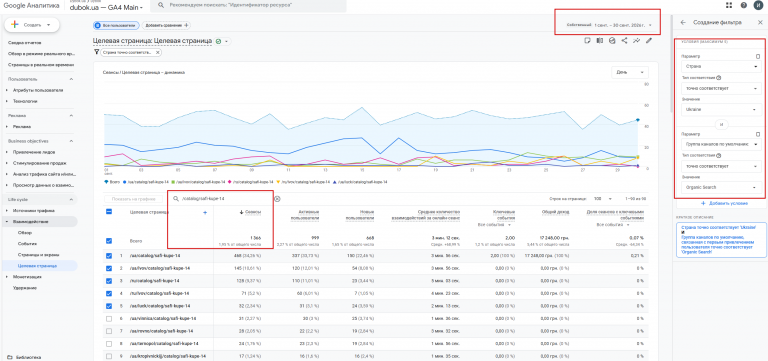Uncheck row /ru/lvov/catalog/safi-kupe-14
The image size is (768, 361).
pos(109,293)
